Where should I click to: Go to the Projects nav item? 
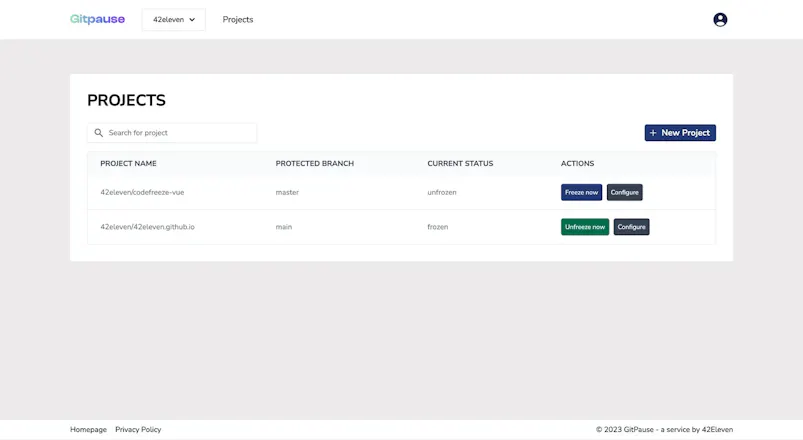[x=238, y=19]
